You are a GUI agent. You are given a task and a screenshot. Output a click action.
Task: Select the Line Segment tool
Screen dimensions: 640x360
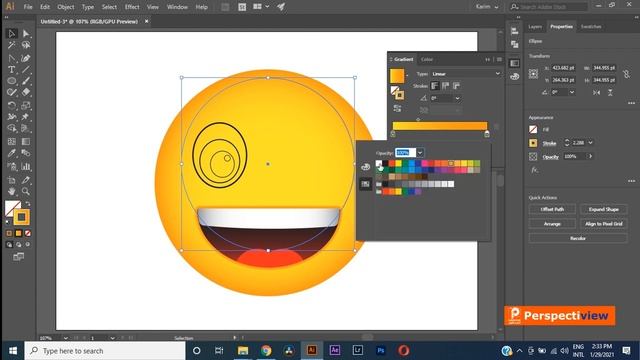pyautogui.click(x=26, y=69)
